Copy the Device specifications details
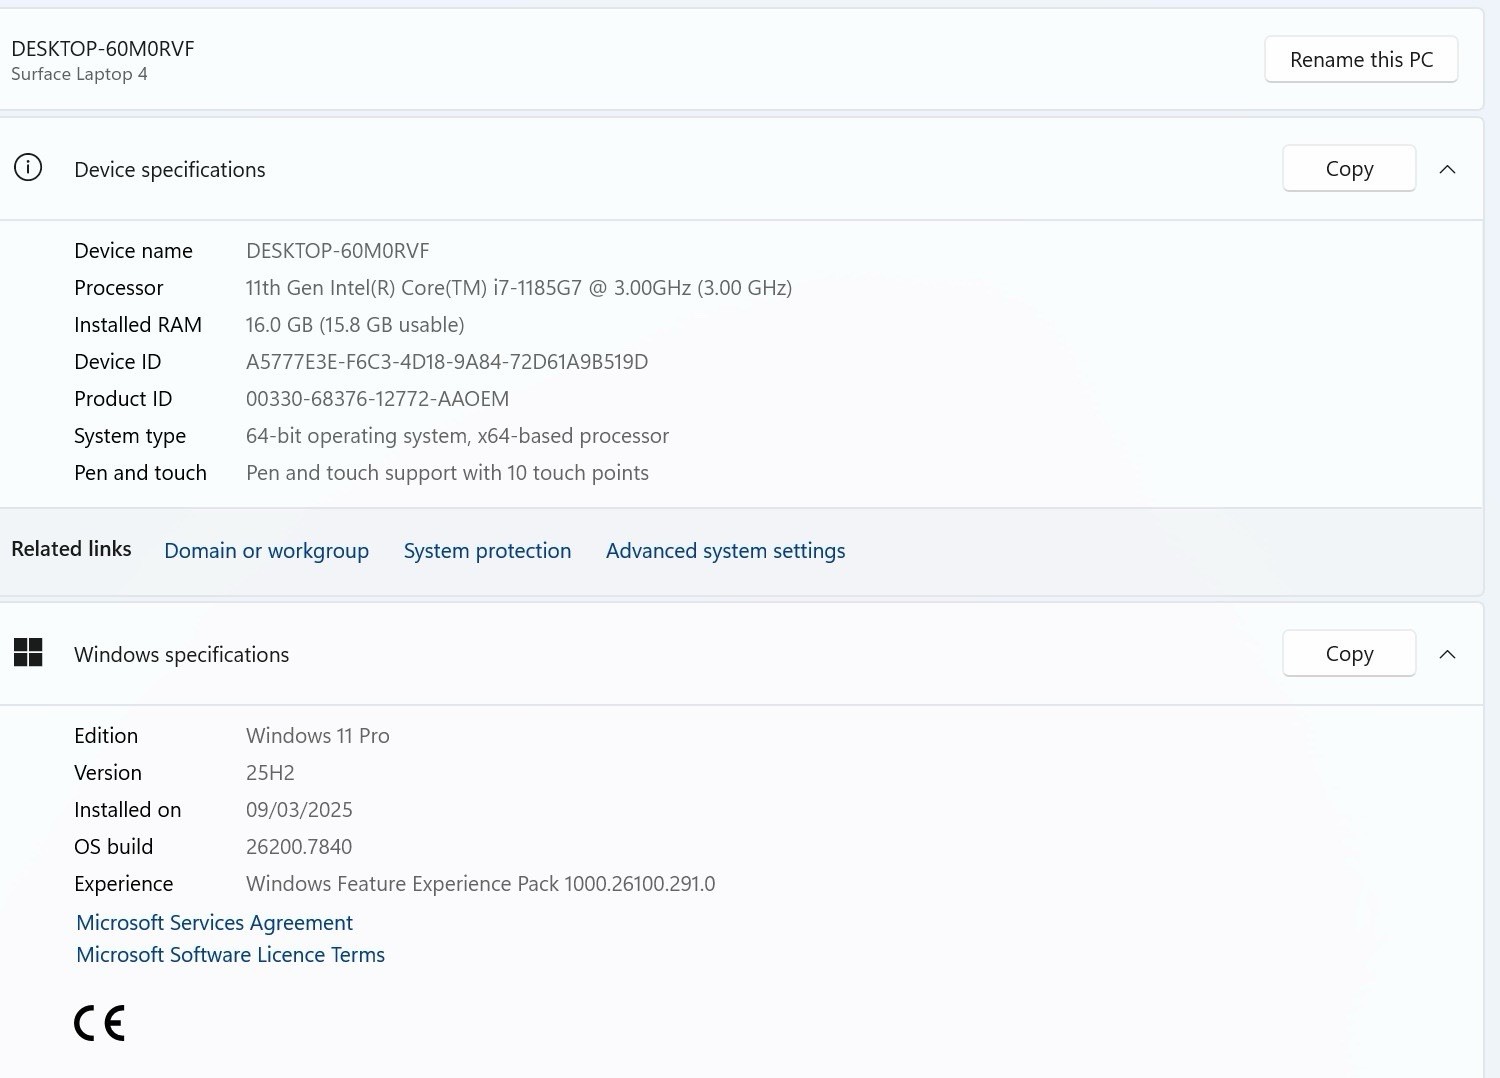This screenshot has width=1500, height=1078. (1349, 169)
